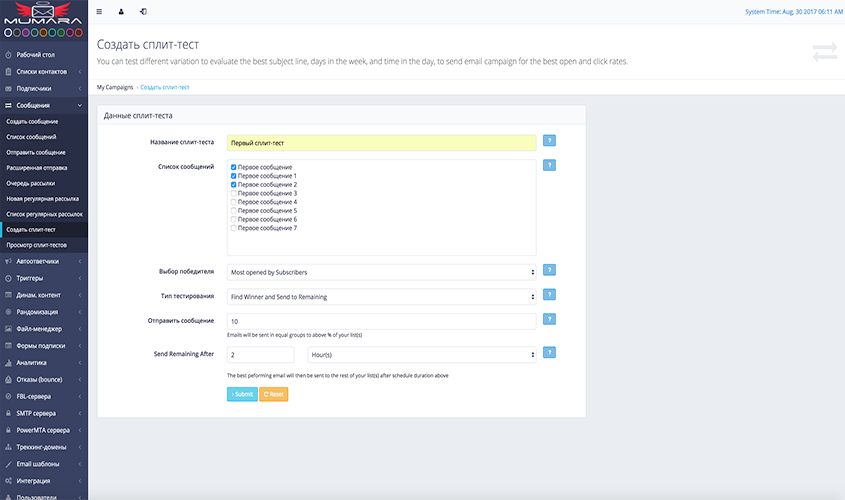This screenshot has height=500, width=845.
Task: Open Просмотр сплит-тестов in sidebar
Action: tap(37, 245)
